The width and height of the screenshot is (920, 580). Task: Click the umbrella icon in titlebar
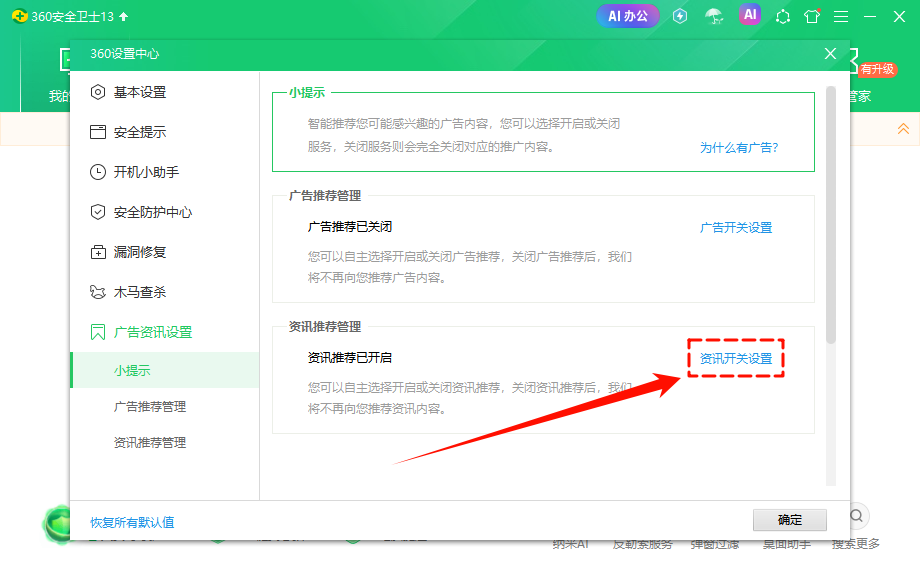tap(714, 16)
